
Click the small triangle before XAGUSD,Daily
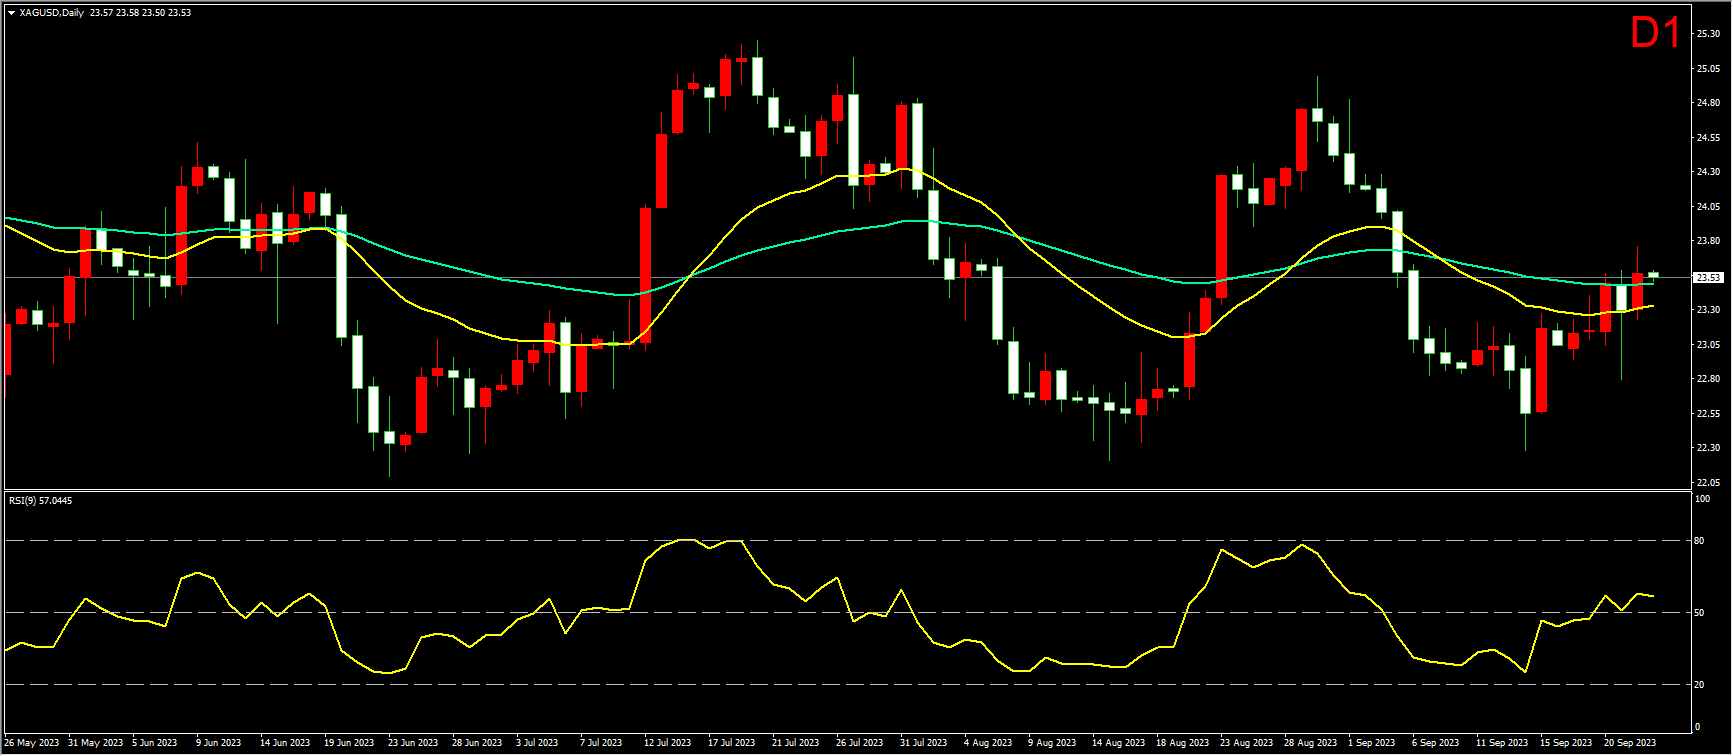tap(11, 12)
